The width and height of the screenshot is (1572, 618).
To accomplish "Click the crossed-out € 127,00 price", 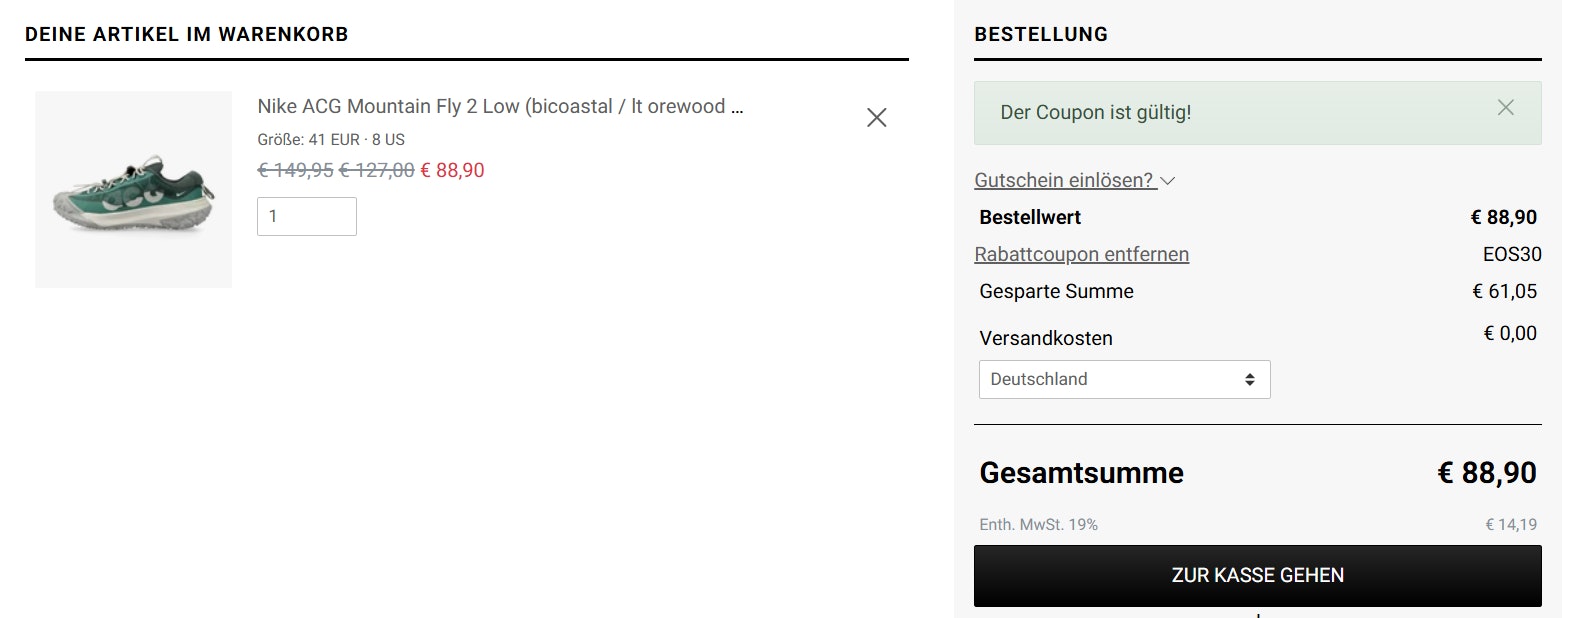I will point(376,171).
